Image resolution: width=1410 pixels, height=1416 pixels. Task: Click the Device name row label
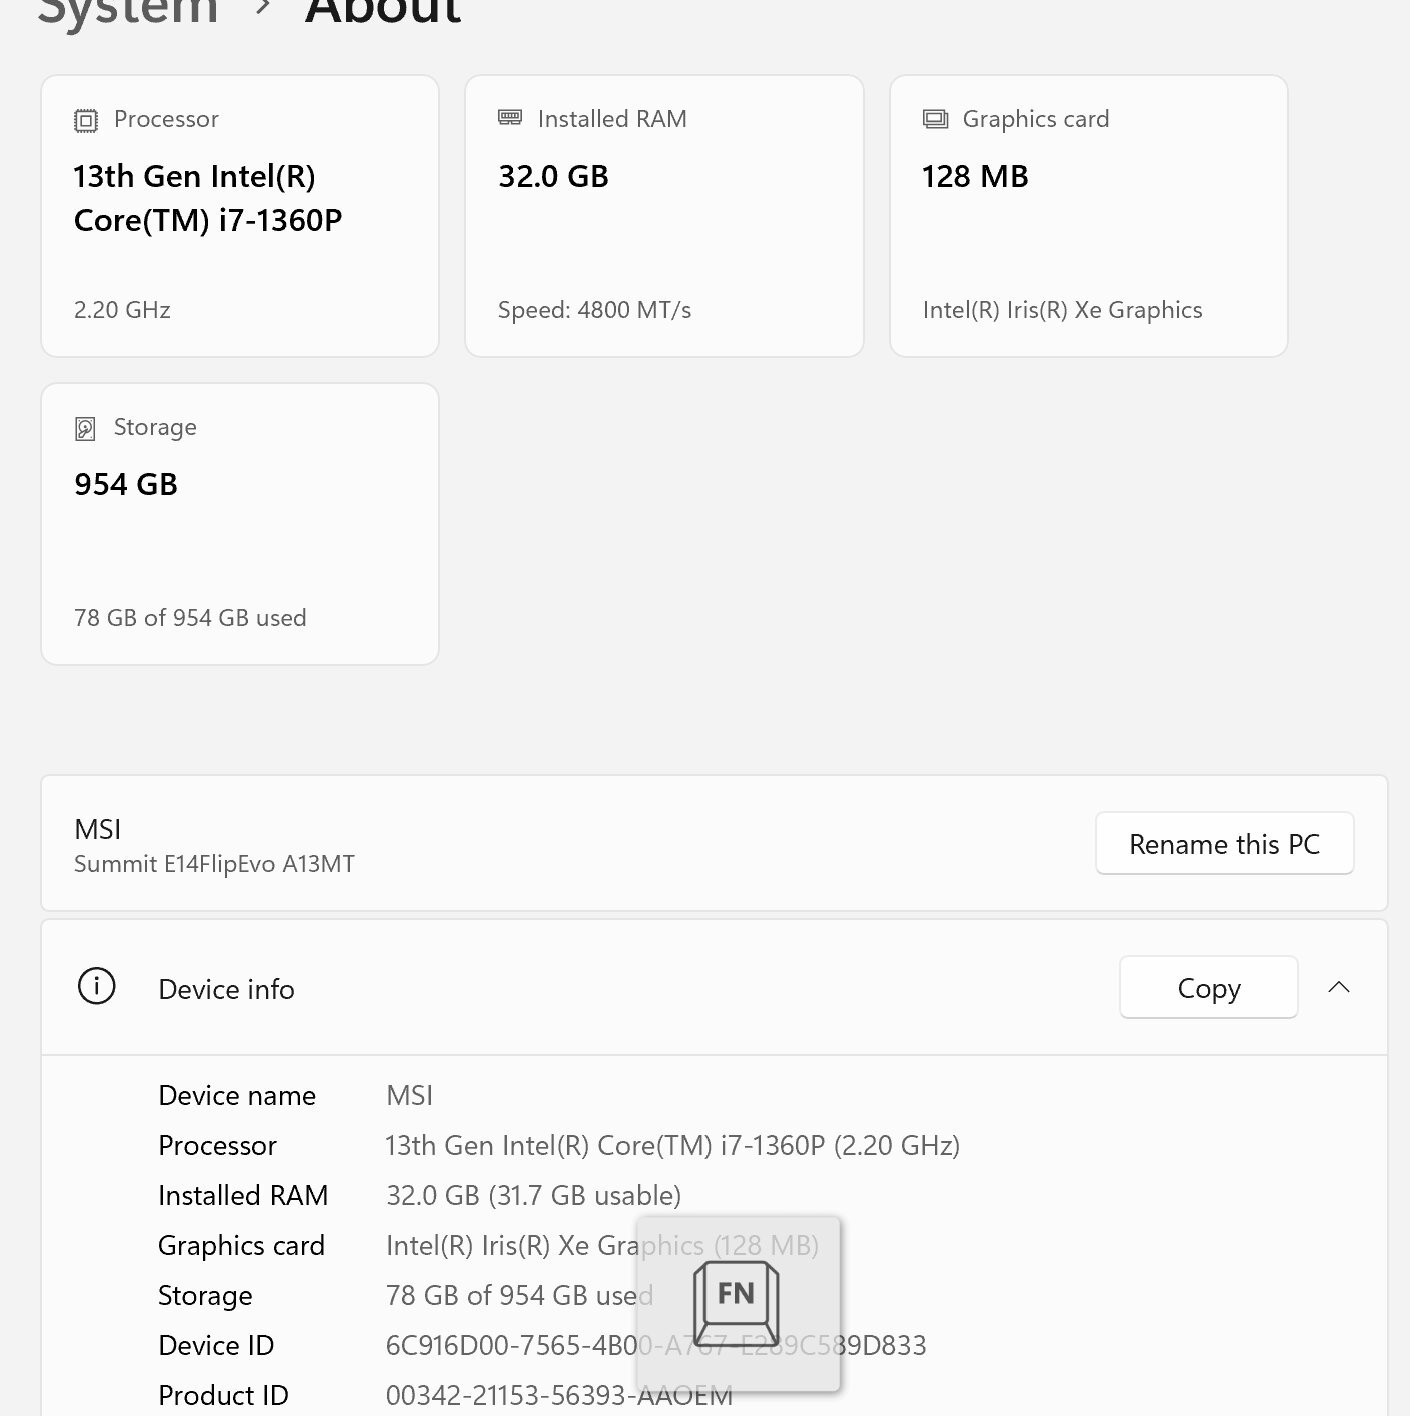[x=237, y=1095]
